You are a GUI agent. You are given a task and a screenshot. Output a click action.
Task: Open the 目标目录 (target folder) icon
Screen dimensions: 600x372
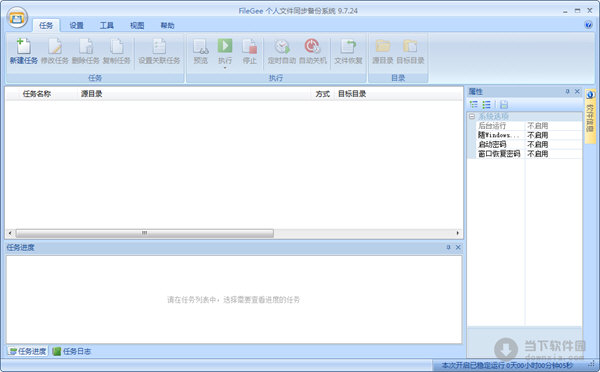tap(410, 46)
